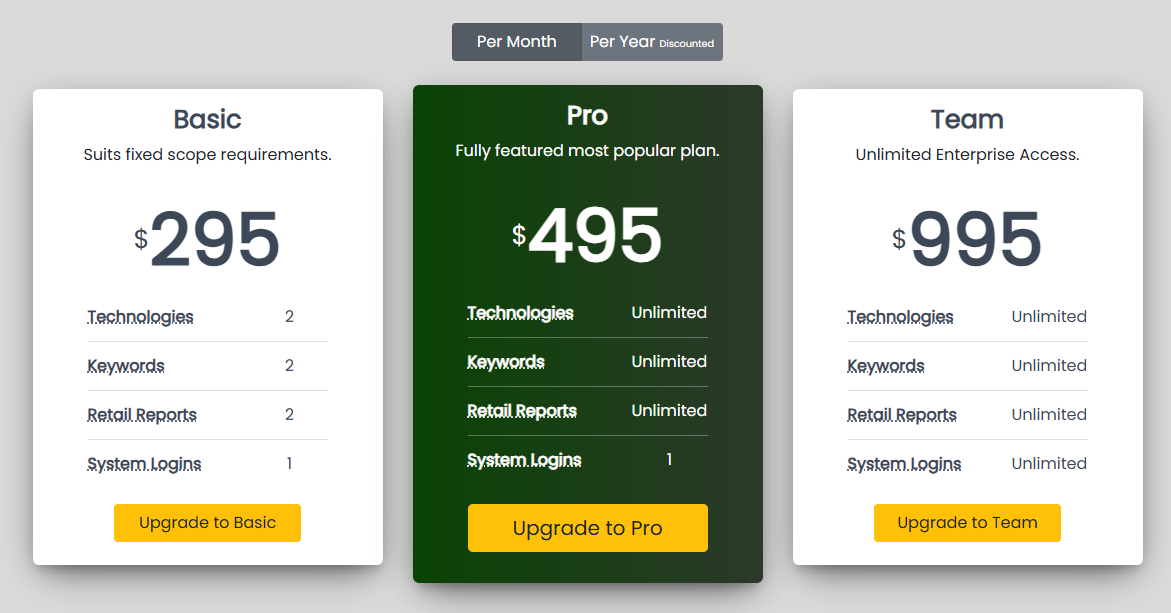
Task: Click Technologies label in Basic plan
Action: [x=140, y=317]
